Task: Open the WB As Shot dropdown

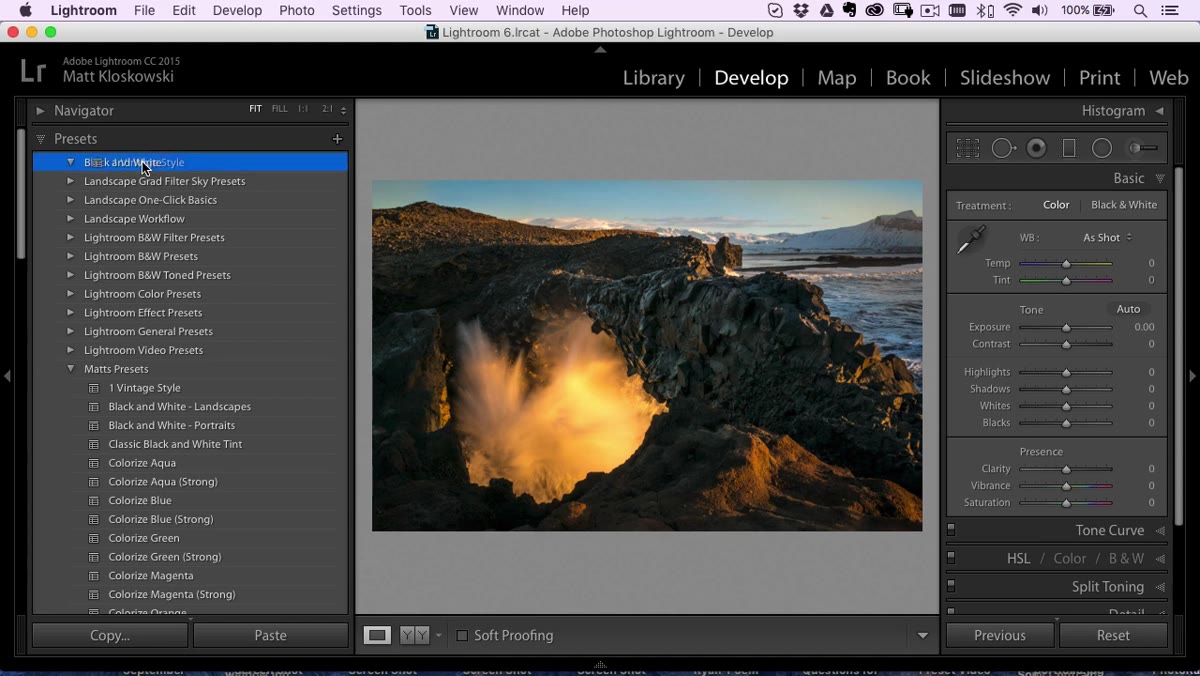Action: pyautogui.click(x=1107, y=238)
